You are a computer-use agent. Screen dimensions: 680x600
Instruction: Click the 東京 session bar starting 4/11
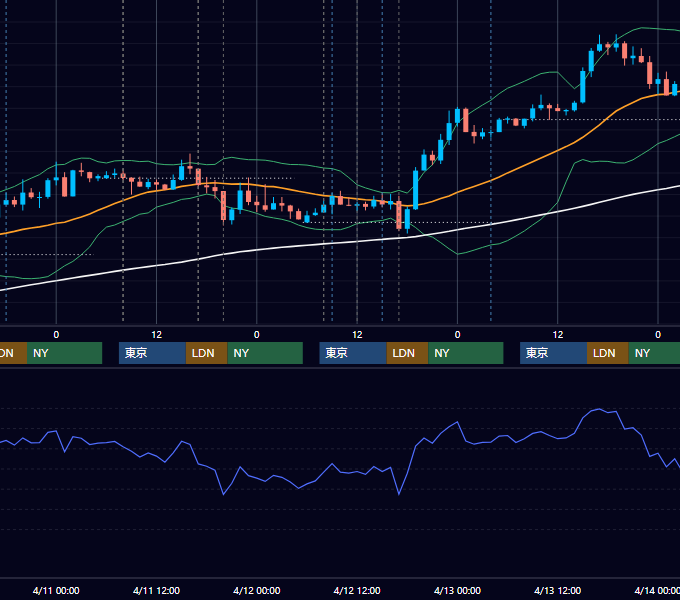[152, 353]
